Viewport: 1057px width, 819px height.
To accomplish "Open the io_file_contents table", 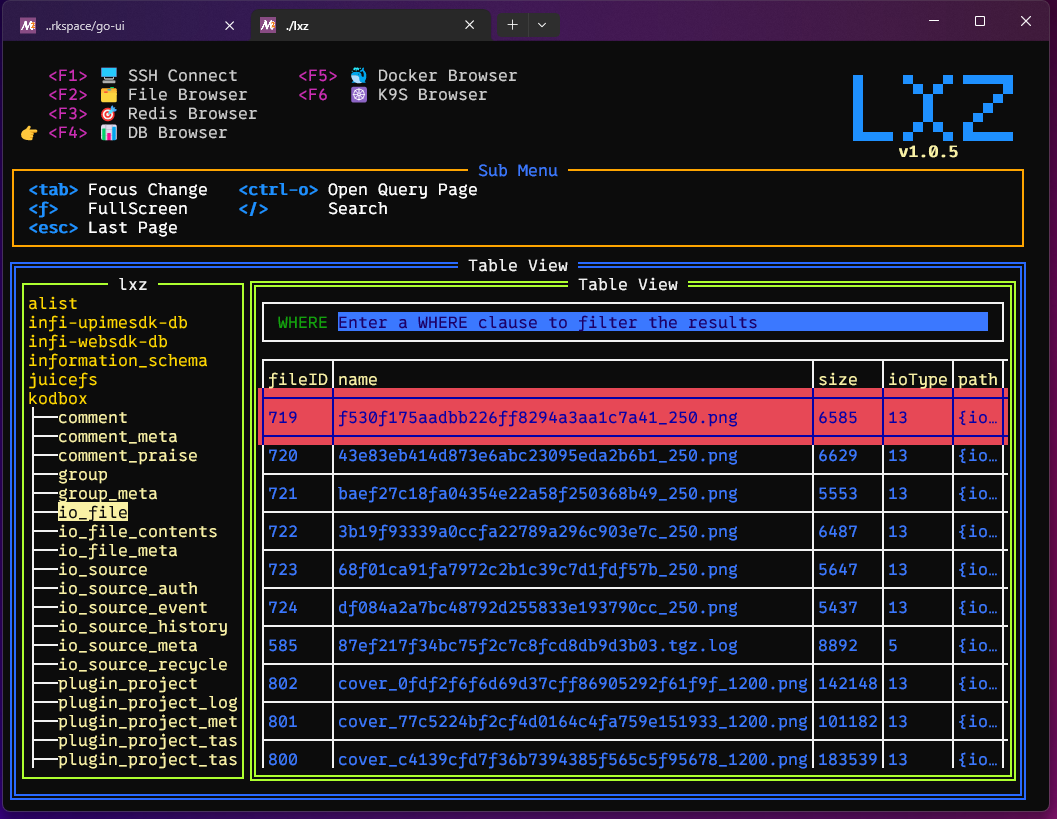I will 138,531.
